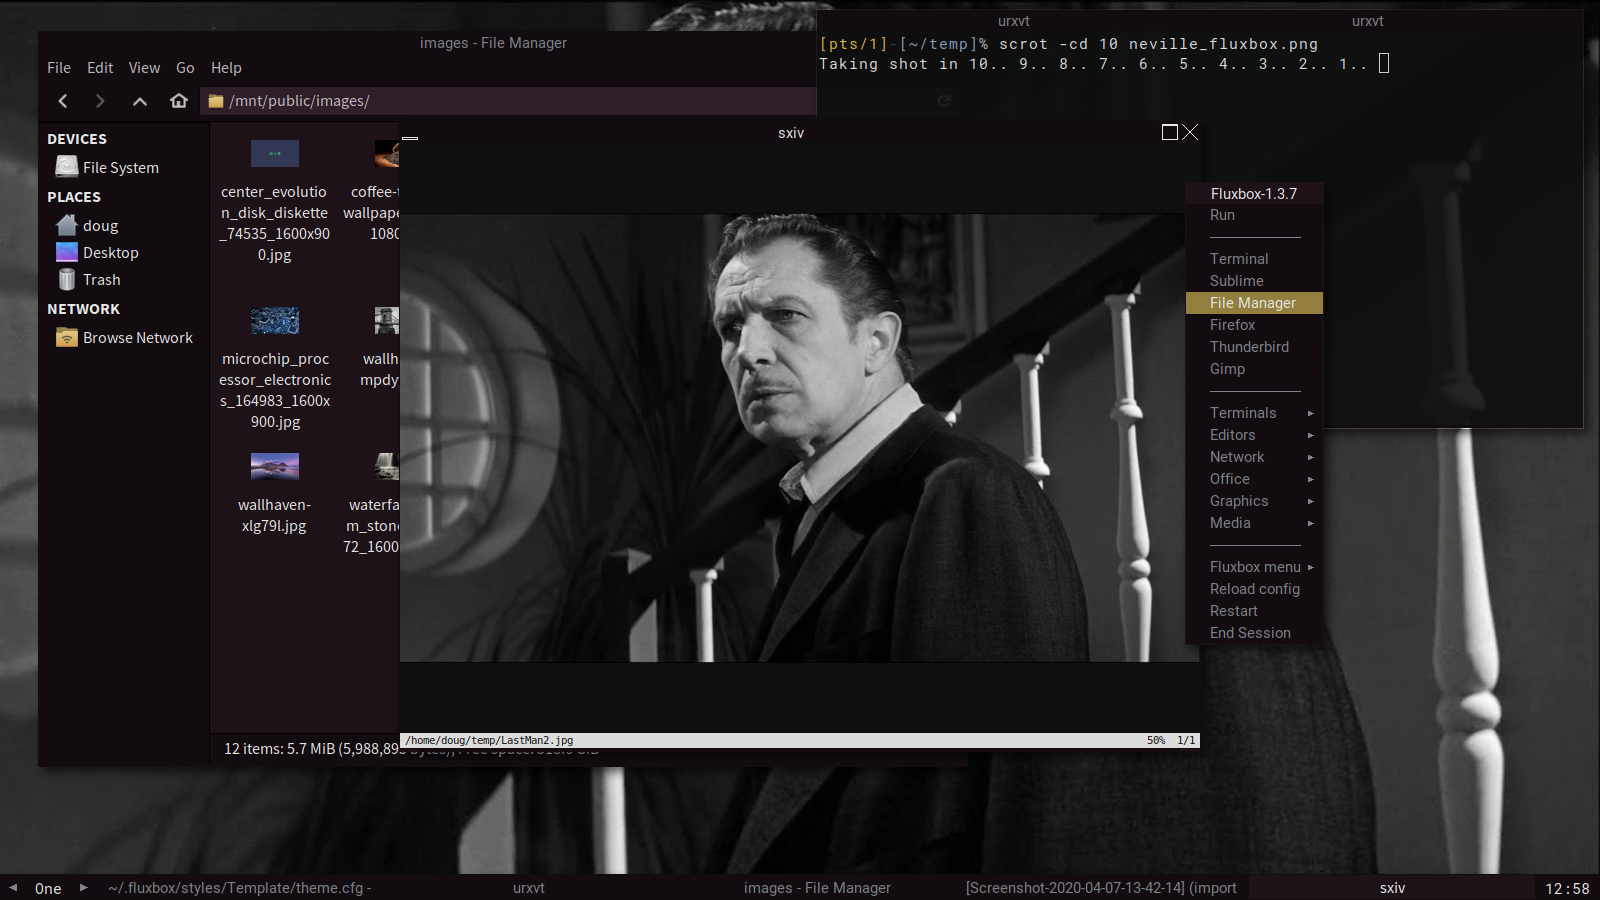Launch Gimp from Fluxbox menu
The image size is (1600, 900).
point(1254,369)
